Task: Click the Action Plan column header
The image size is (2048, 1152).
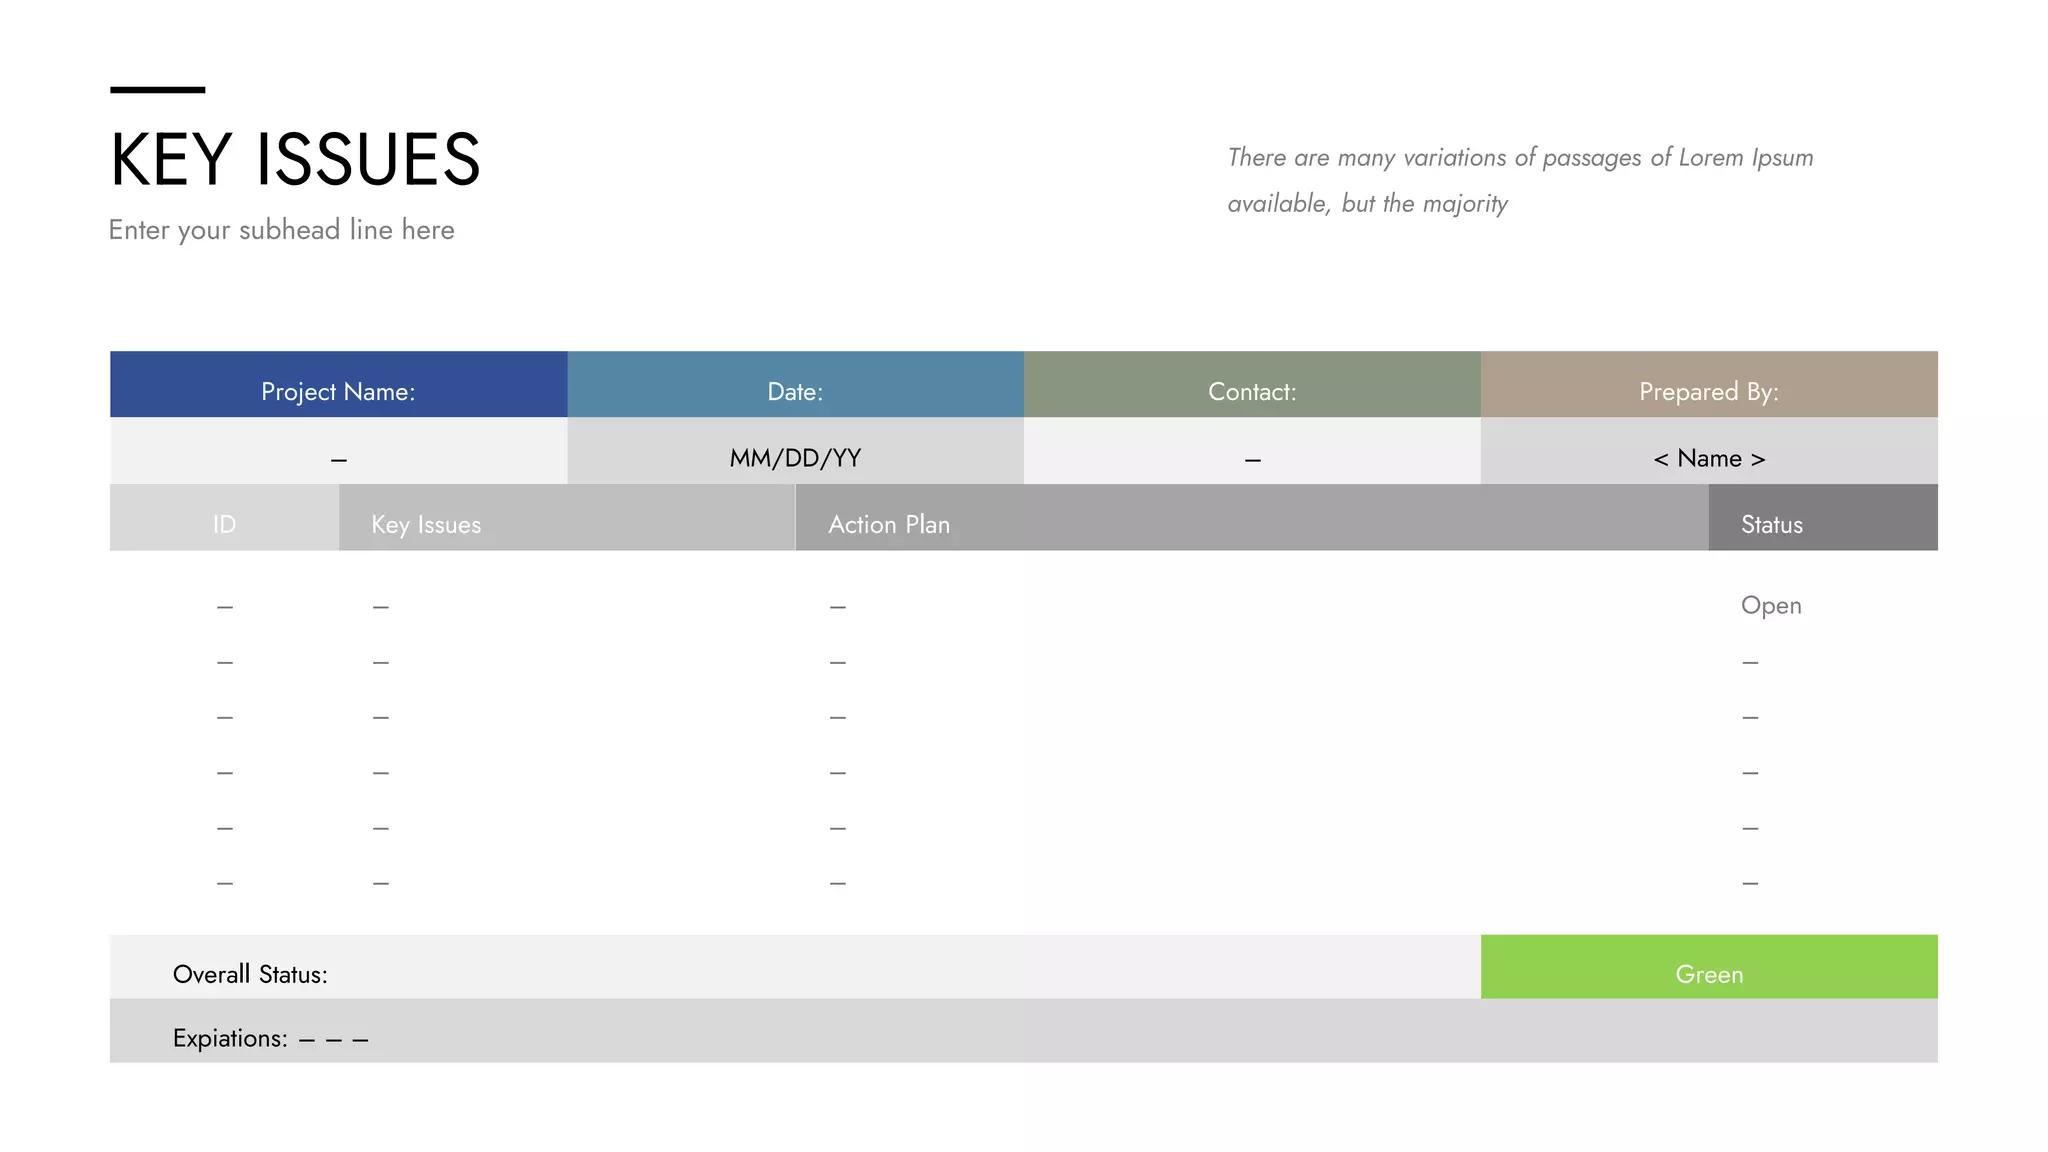Action: click(x=889, y=524)
